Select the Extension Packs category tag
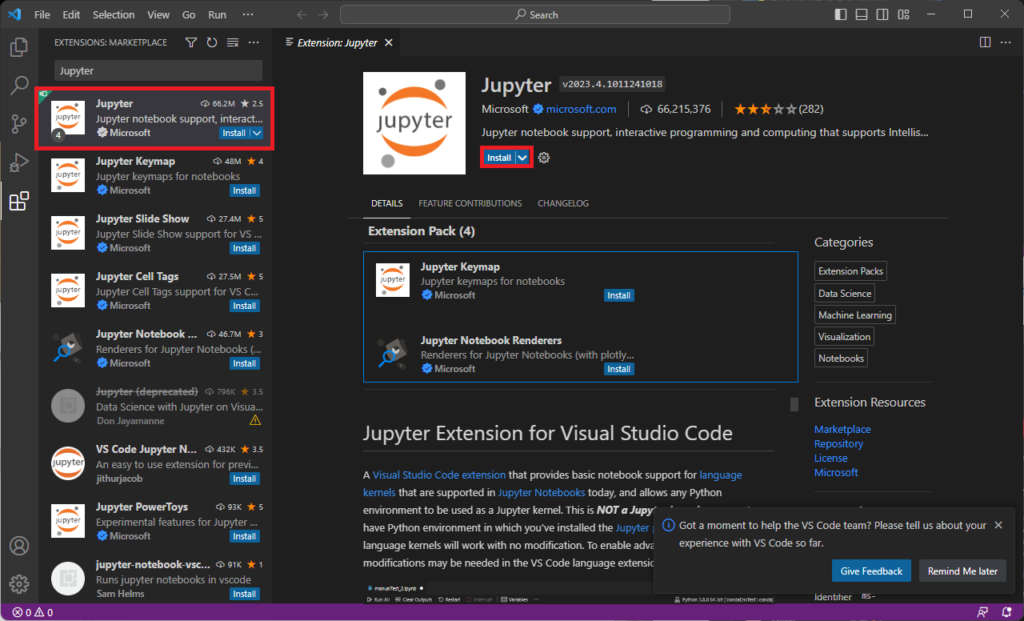 (x=850, y=271)
